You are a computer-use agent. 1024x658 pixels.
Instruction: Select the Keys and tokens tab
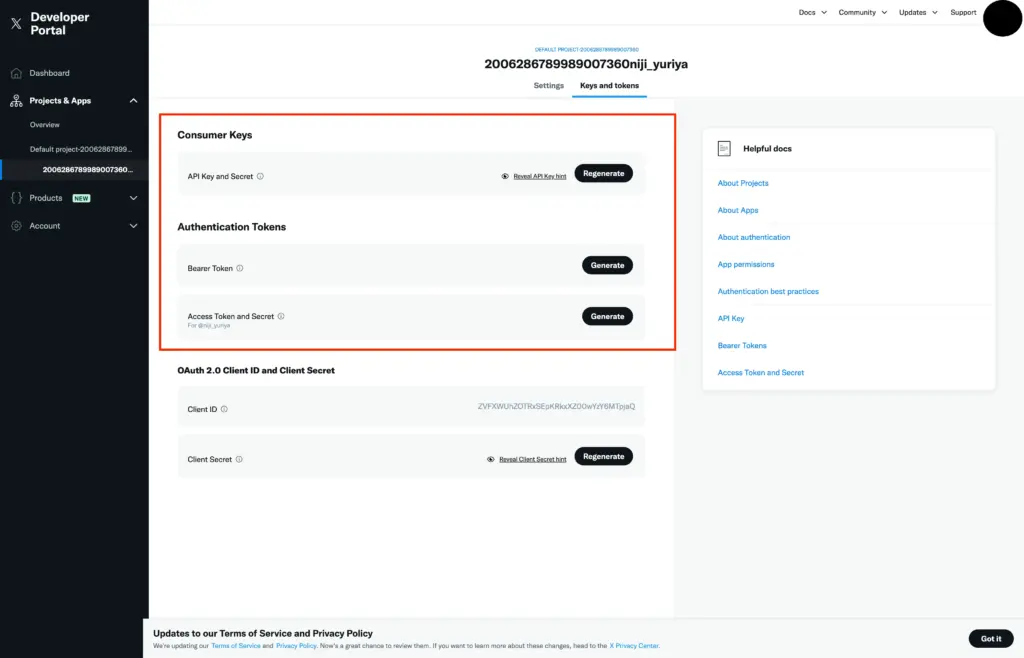(x=609, y=86)
